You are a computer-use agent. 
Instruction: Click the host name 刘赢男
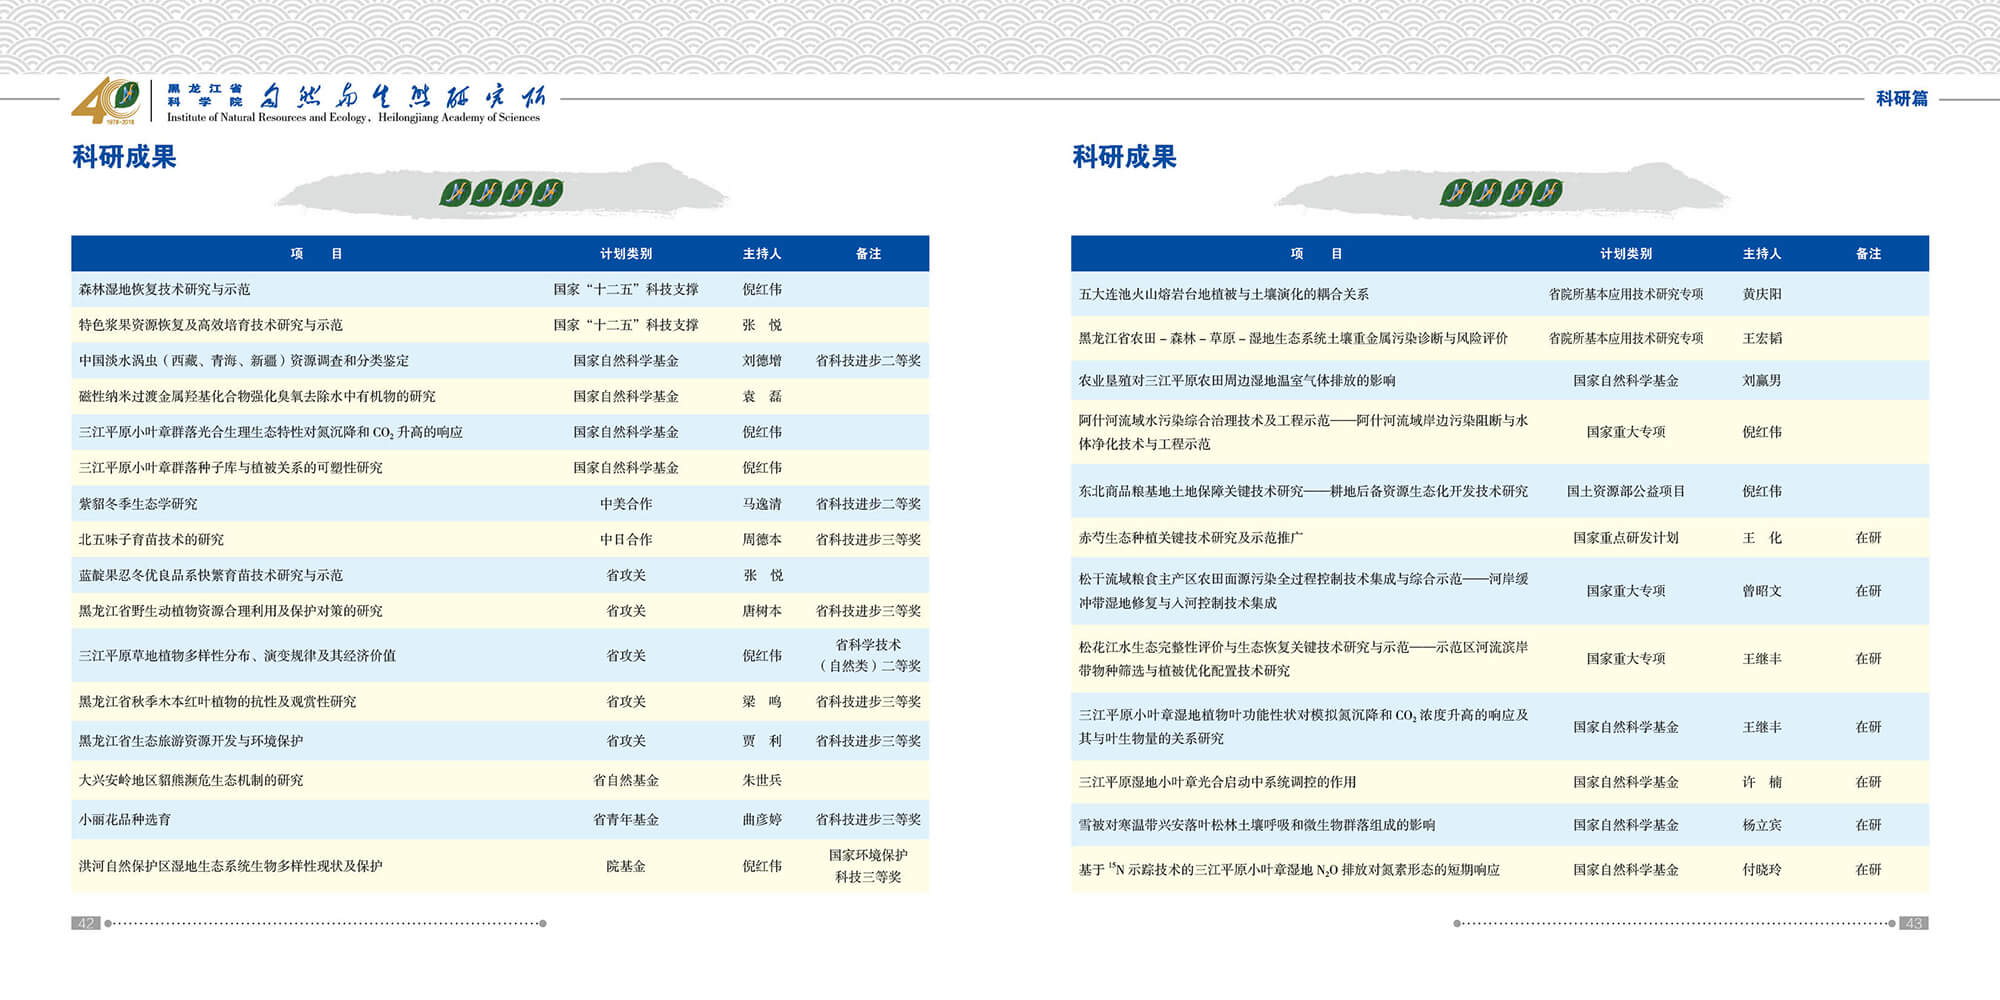[x=1762, y=381]
